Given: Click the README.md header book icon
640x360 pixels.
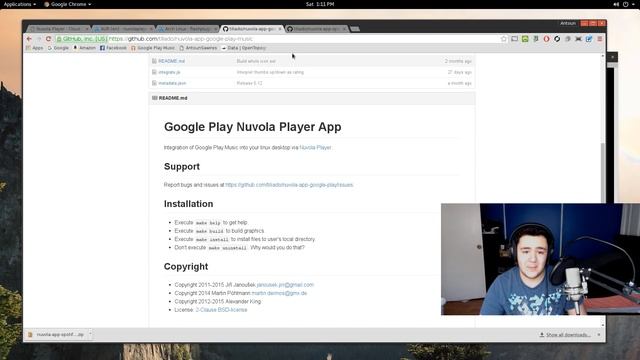Looking at the screenshot, I should pyautogui.click(x=155, y=98).
